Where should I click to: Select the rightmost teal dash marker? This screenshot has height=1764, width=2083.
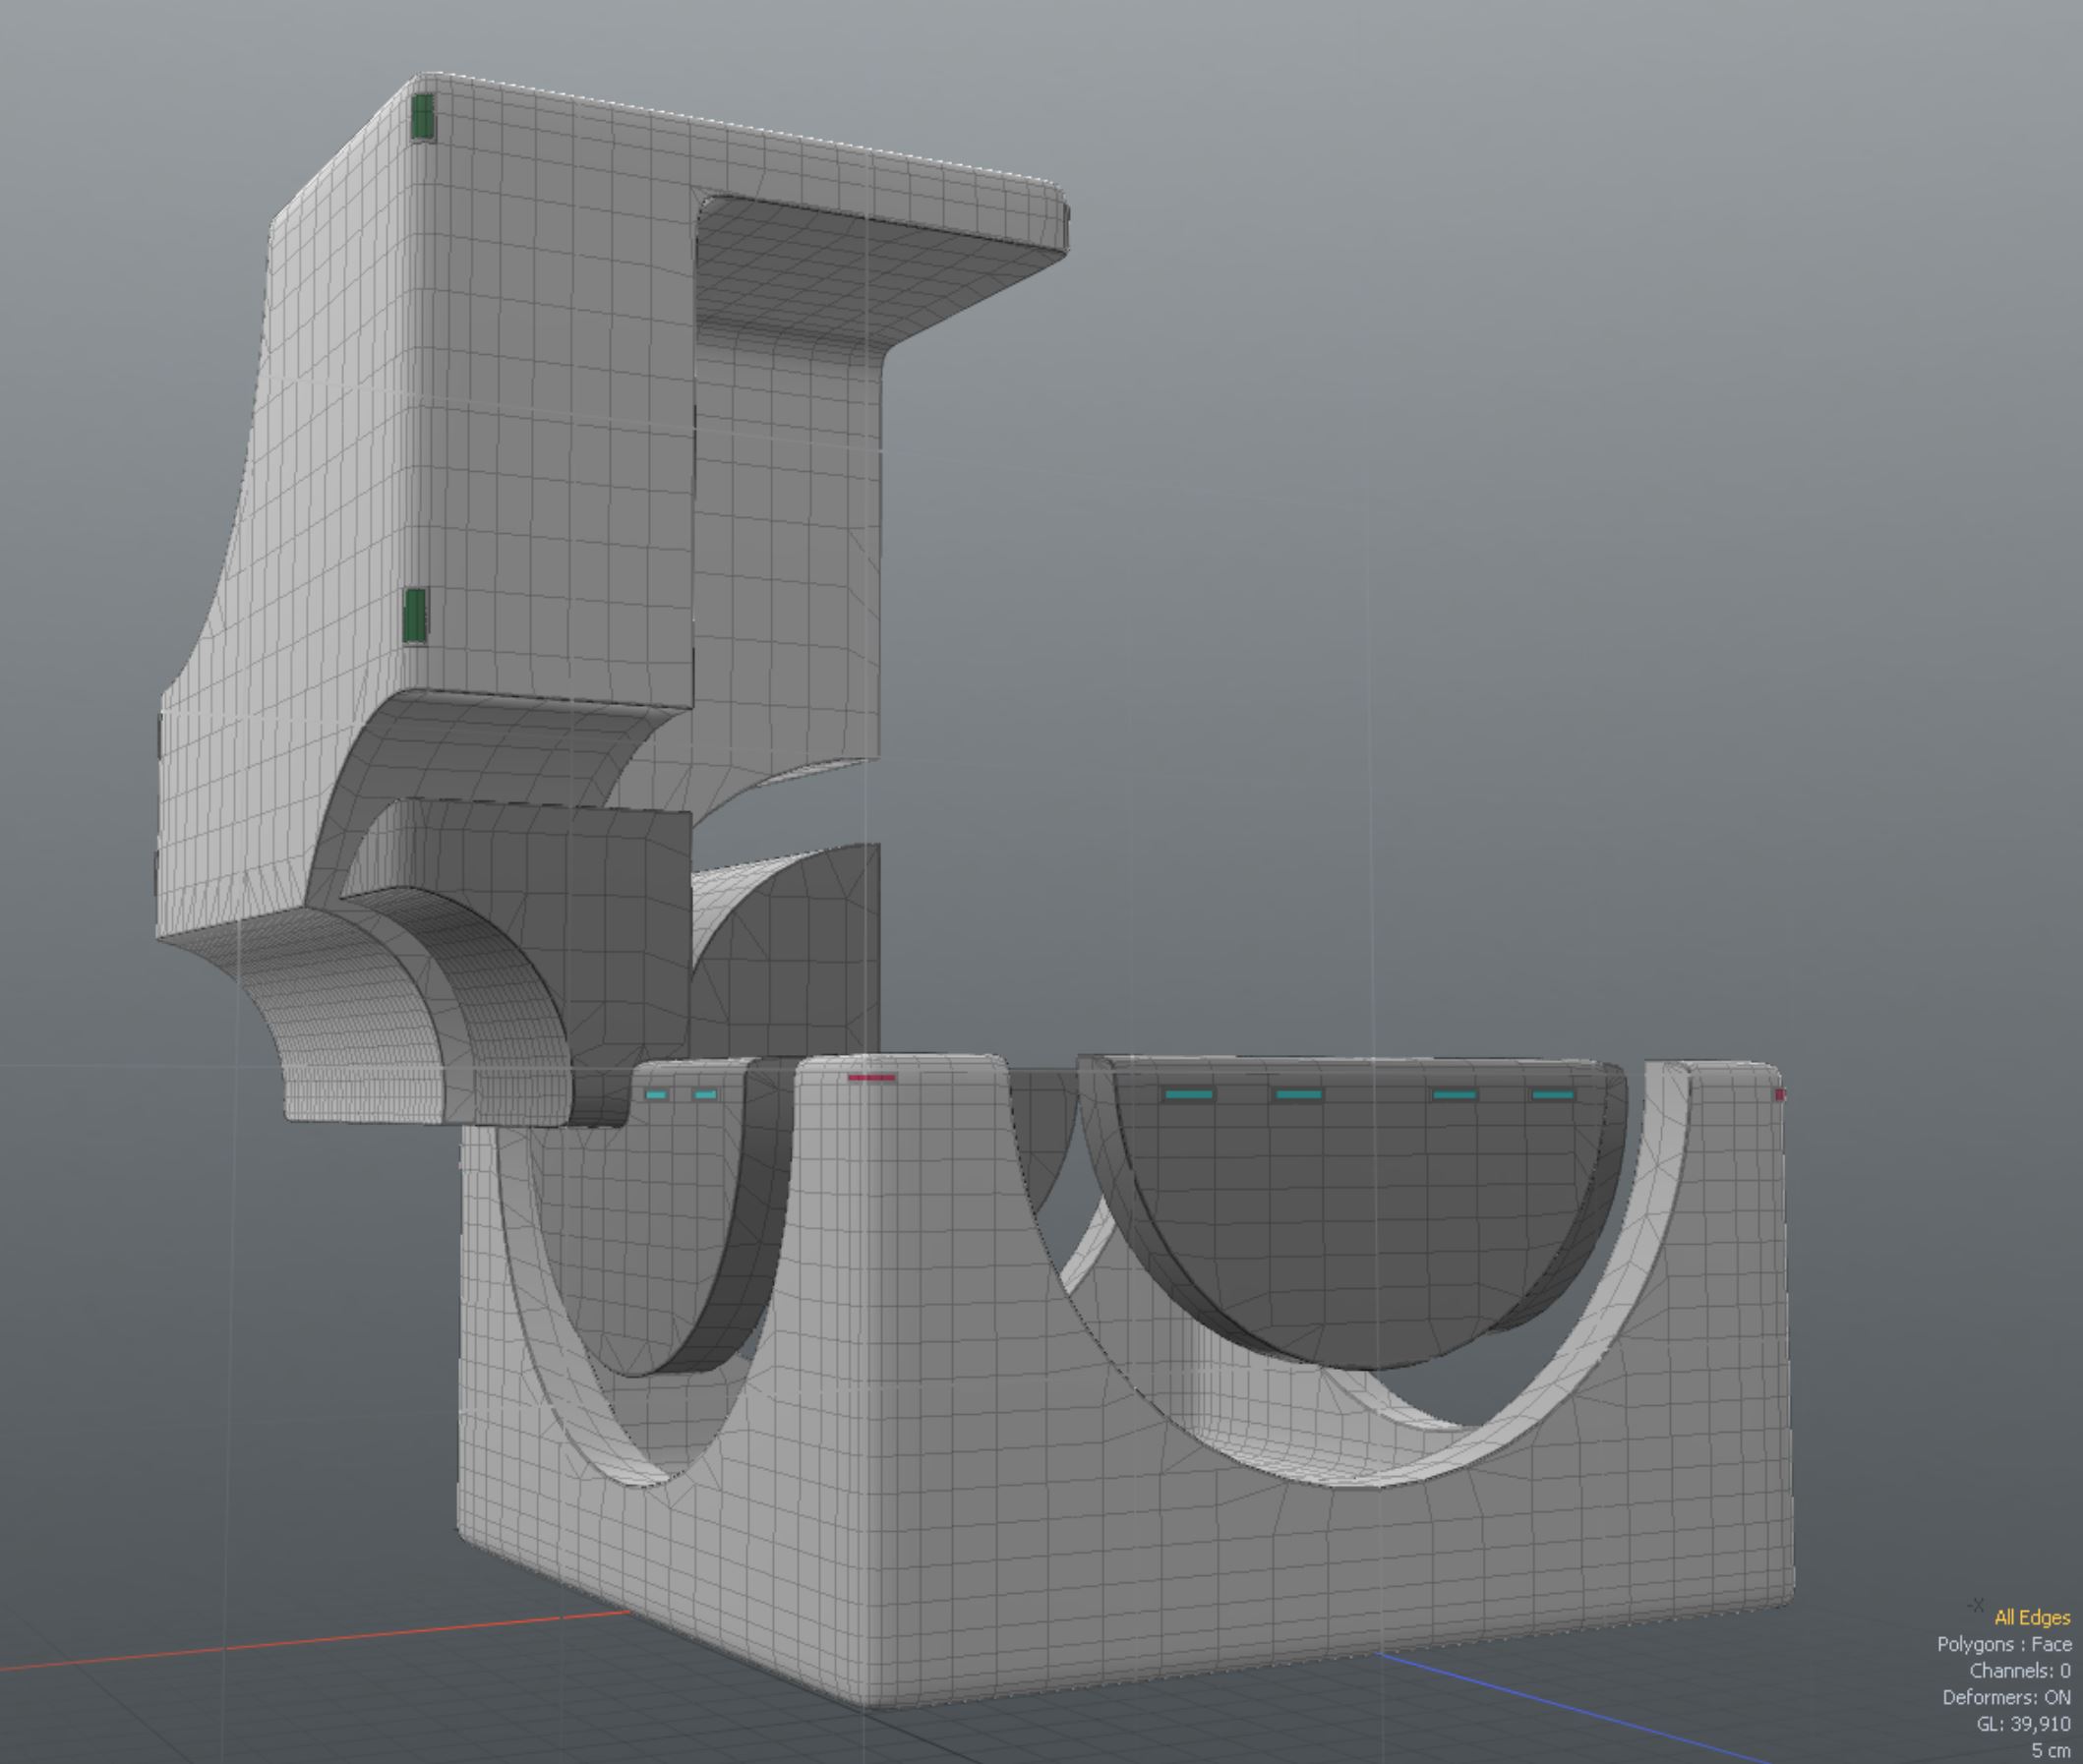[x=1553, y=1095]
